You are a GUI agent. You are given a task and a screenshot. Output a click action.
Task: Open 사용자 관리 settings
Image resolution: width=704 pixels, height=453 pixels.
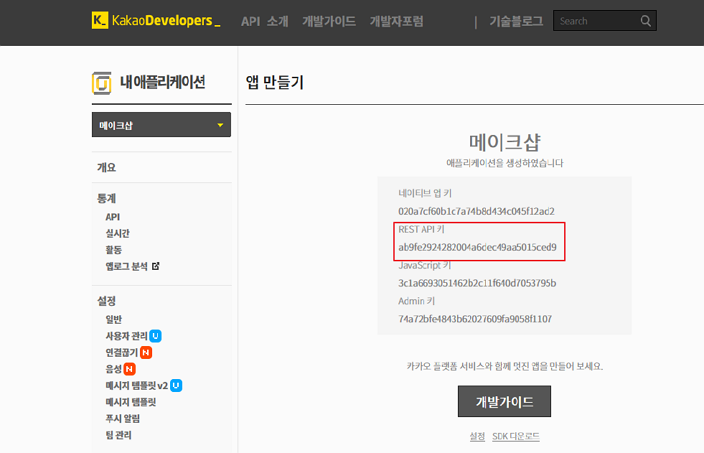[126, 336]
